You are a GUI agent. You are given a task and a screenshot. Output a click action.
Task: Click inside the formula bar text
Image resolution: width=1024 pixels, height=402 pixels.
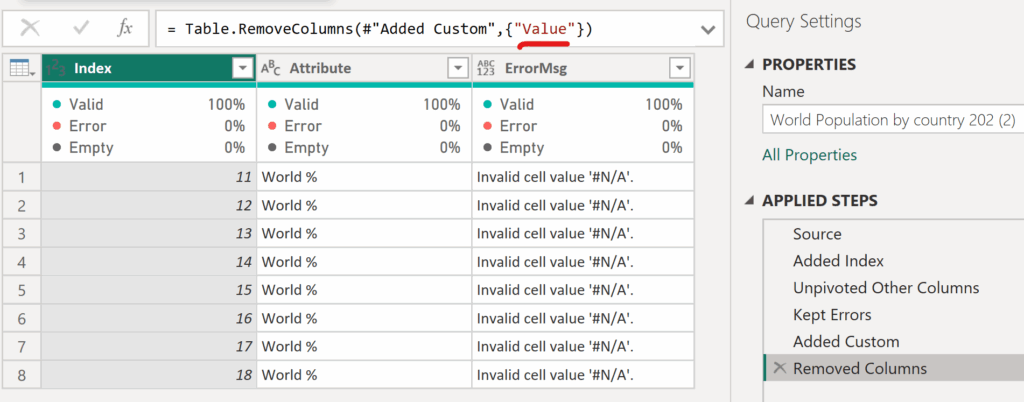pos(380,29)
